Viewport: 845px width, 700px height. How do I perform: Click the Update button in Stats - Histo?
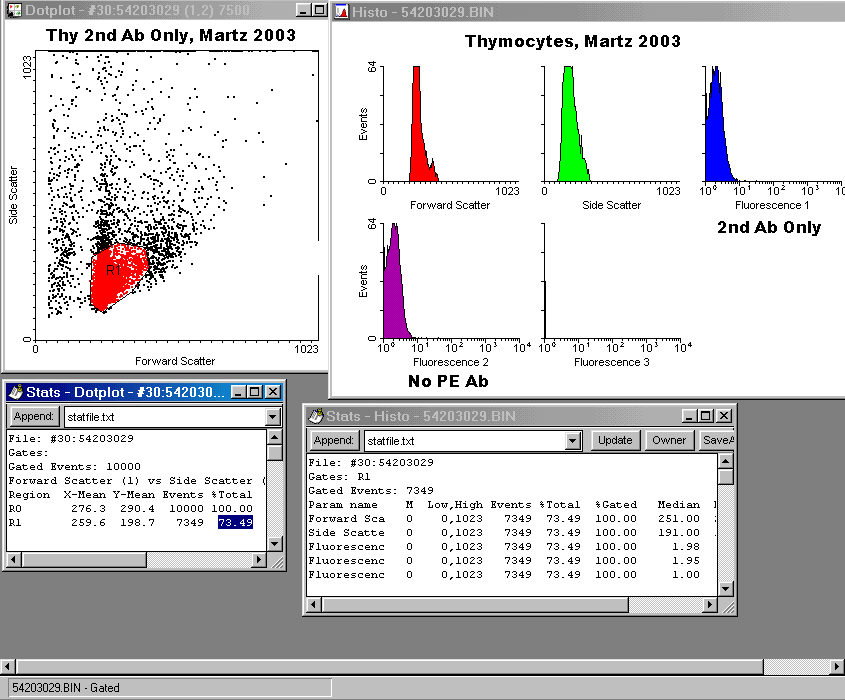[x=615, y=440]
